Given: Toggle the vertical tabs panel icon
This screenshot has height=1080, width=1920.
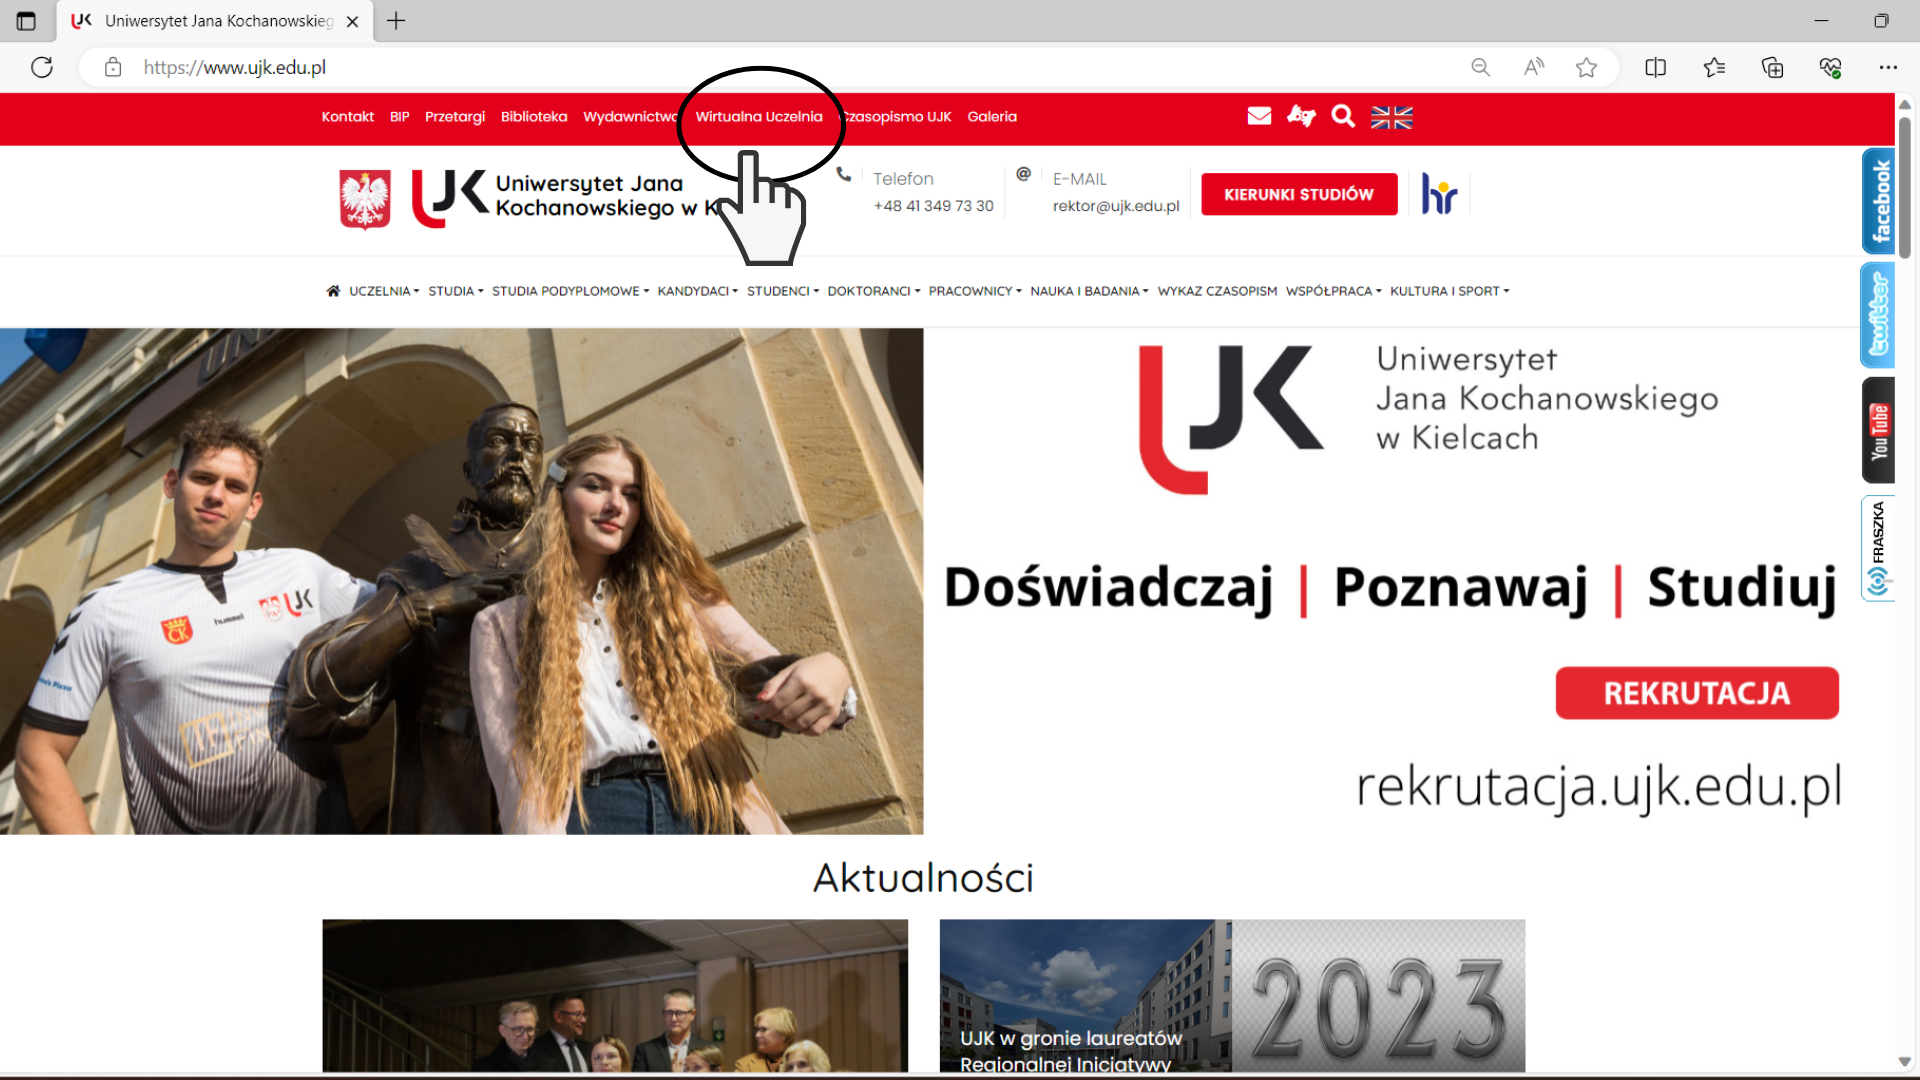Looking at the screenshot, I should [x=26, y=21].
